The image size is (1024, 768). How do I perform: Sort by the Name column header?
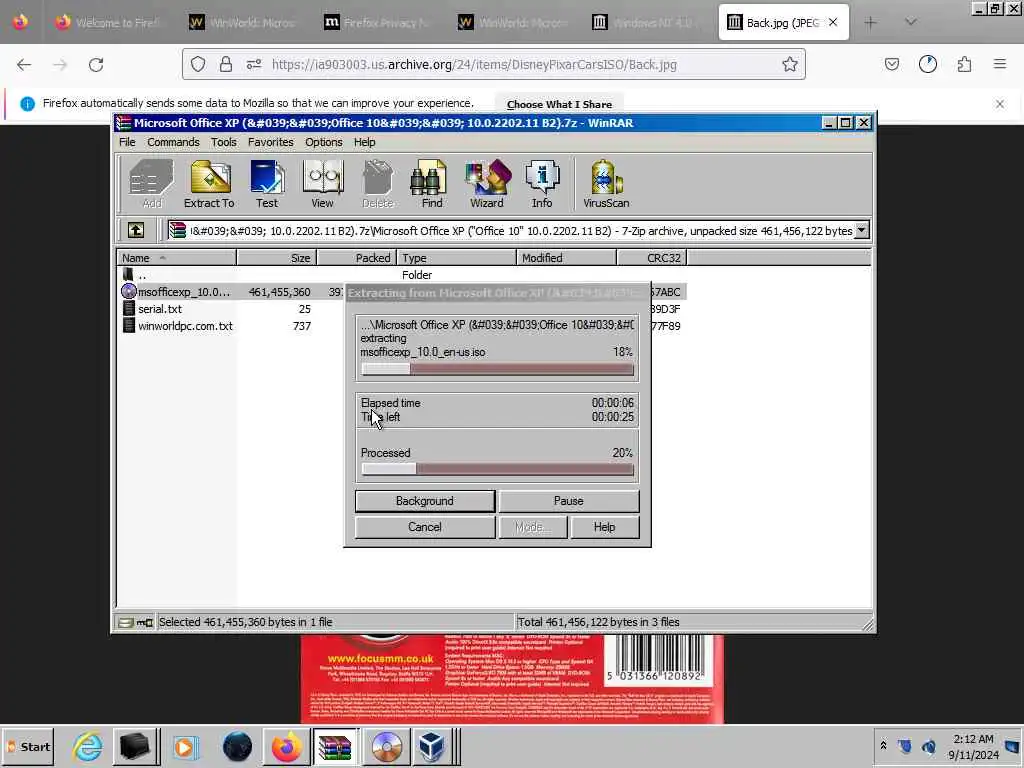176,258
